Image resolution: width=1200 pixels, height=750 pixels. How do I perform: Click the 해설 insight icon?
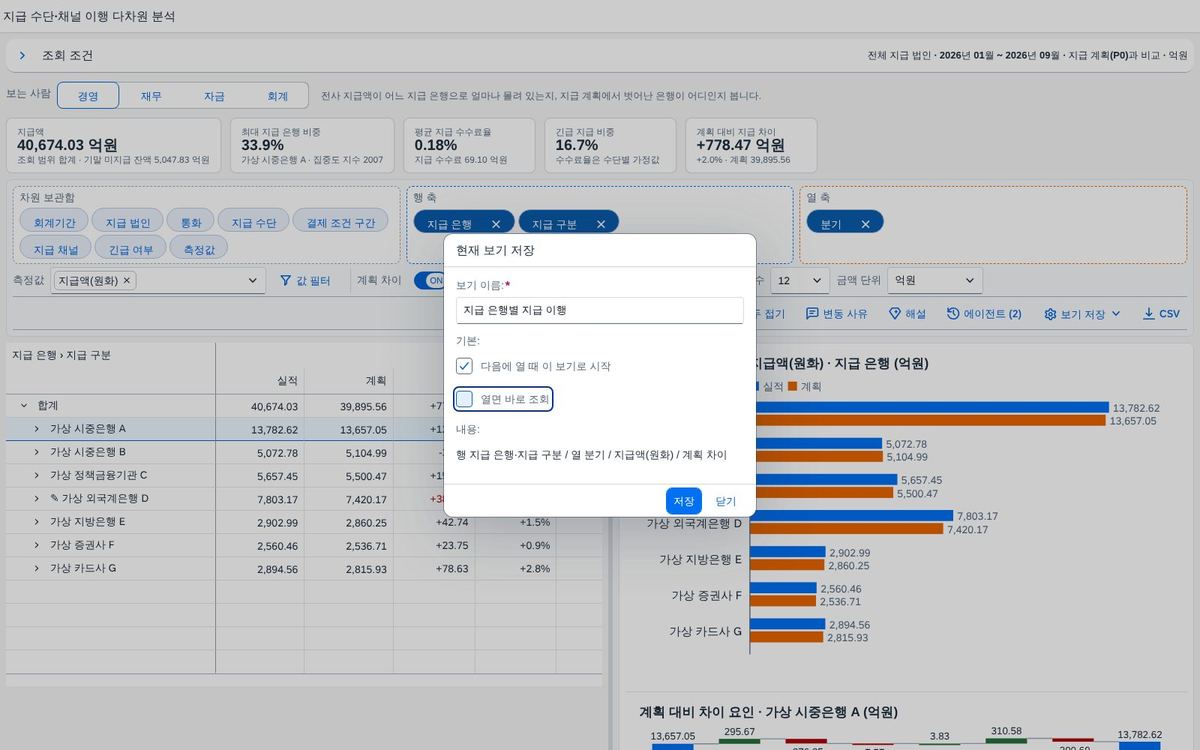(x=895, y=314)
